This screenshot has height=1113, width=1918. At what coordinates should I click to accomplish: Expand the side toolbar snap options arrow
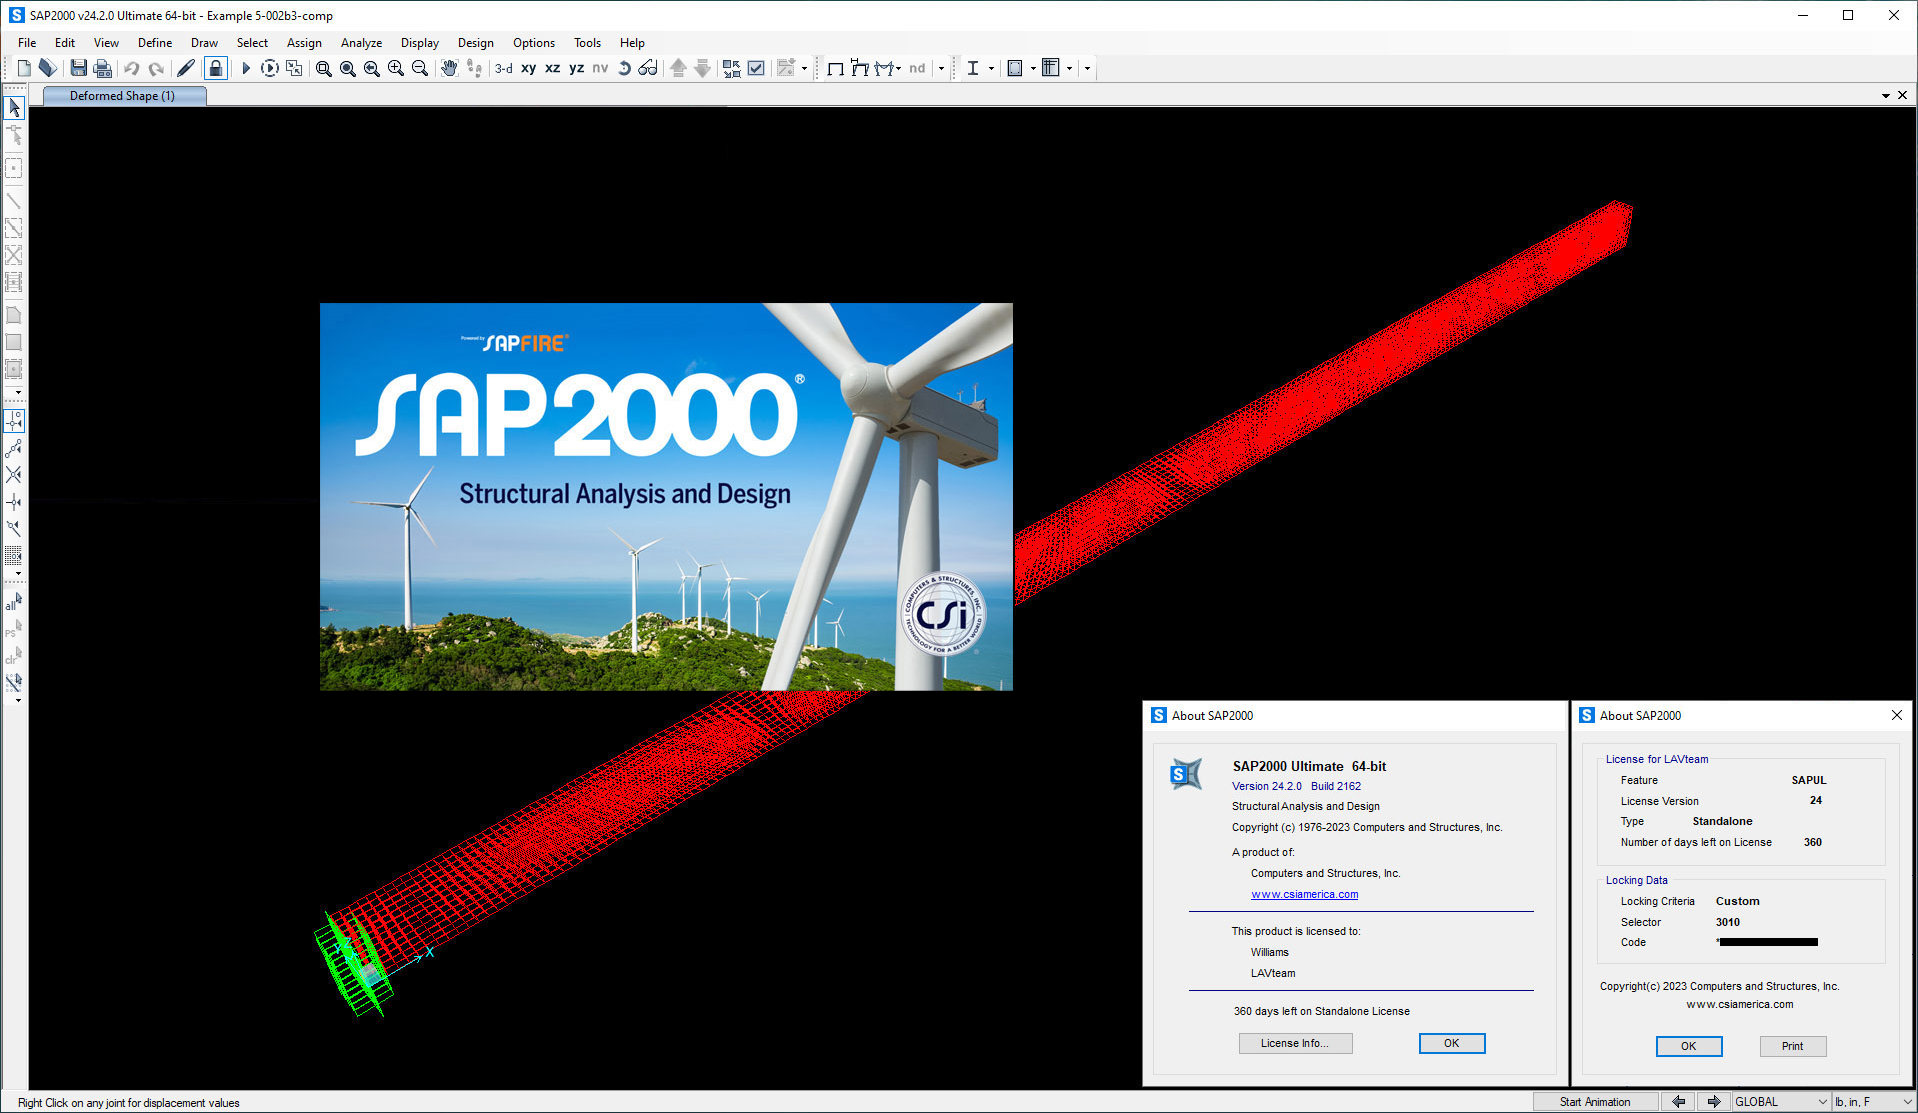click(x=18, y=574)
